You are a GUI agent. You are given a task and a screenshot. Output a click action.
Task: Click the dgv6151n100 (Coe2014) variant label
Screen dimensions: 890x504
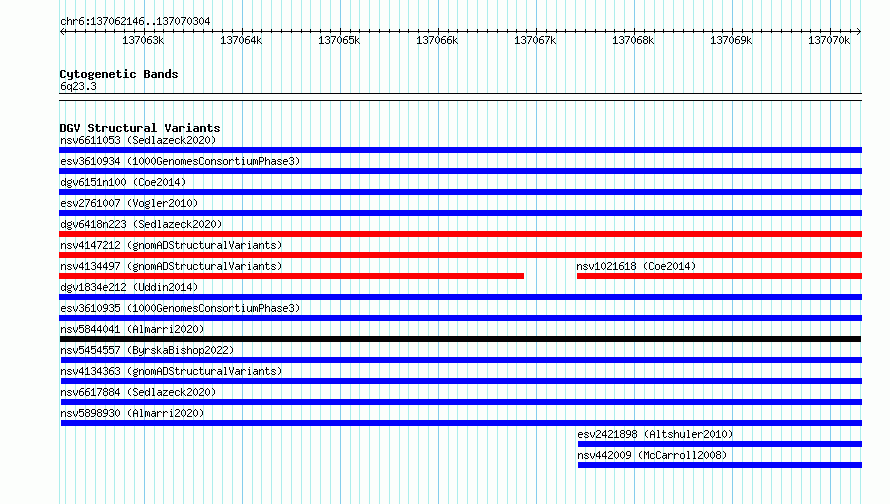(x=123, y=182)
